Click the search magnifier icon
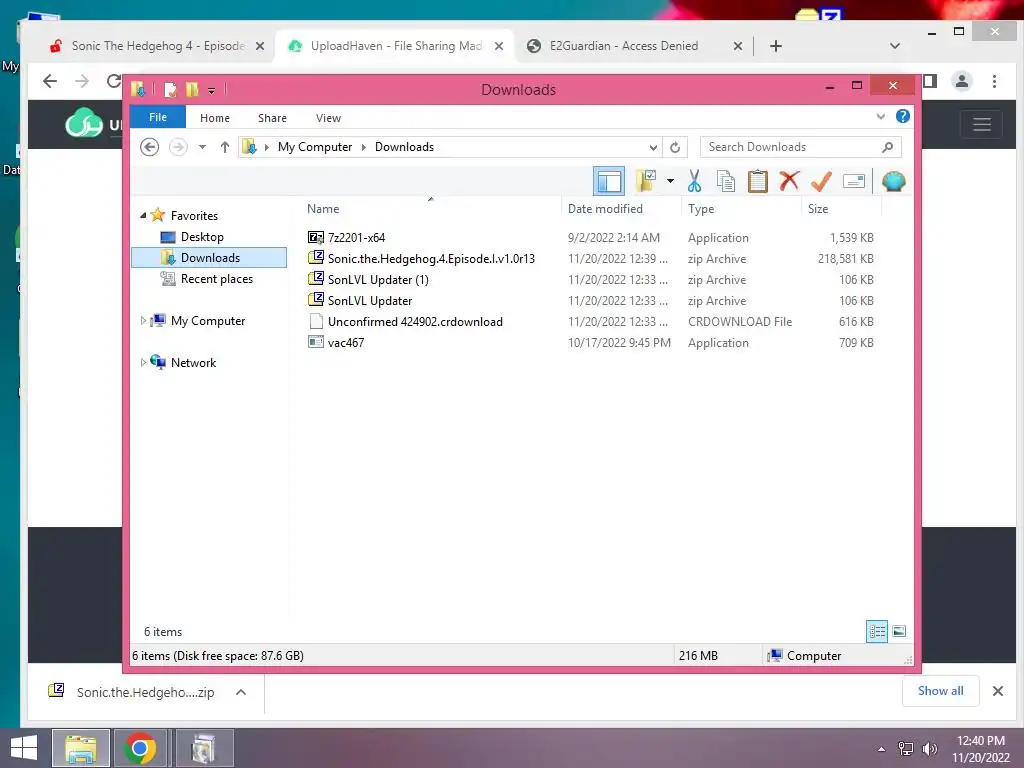Screen dimensions: 1024x768 [887, 147]
